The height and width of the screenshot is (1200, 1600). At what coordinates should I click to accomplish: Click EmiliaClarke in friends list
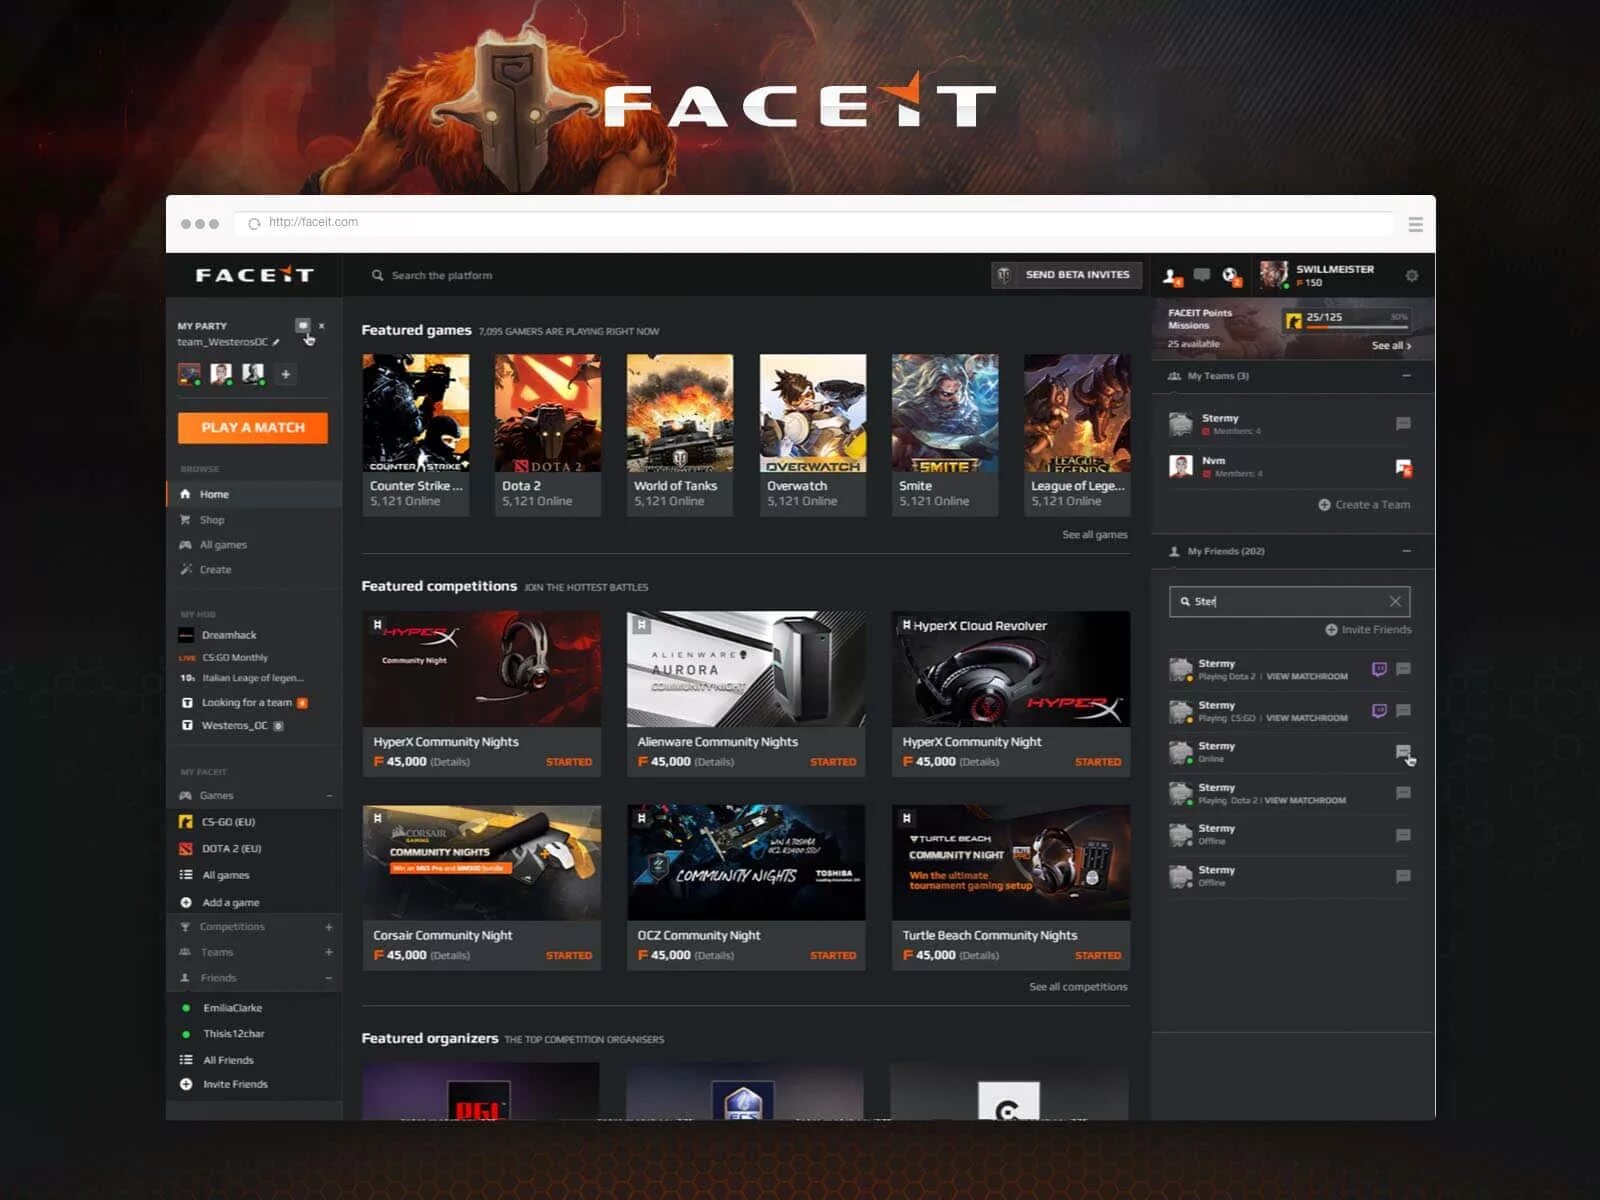[232, 1008]
